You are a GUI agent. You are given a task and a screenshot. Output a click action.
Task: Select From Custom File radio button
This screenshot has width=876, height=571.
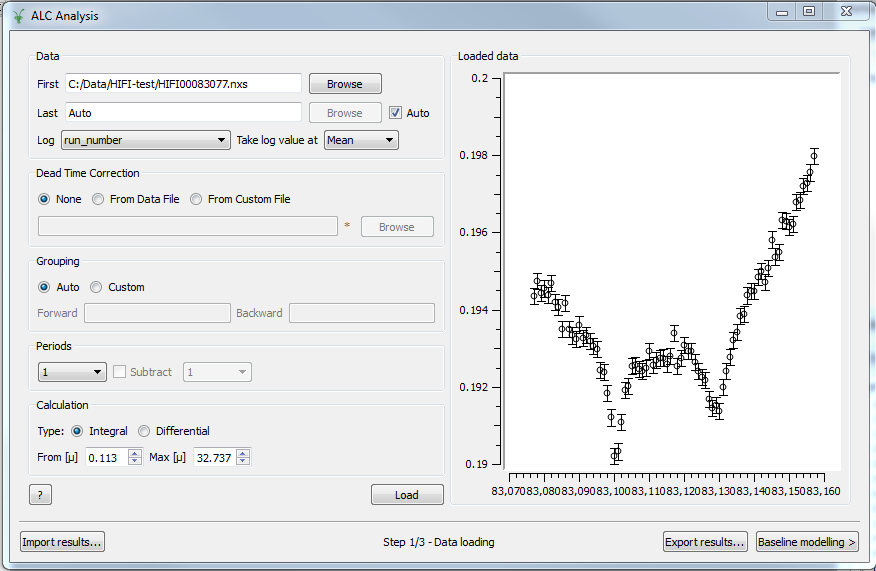(x=196, y=199)
